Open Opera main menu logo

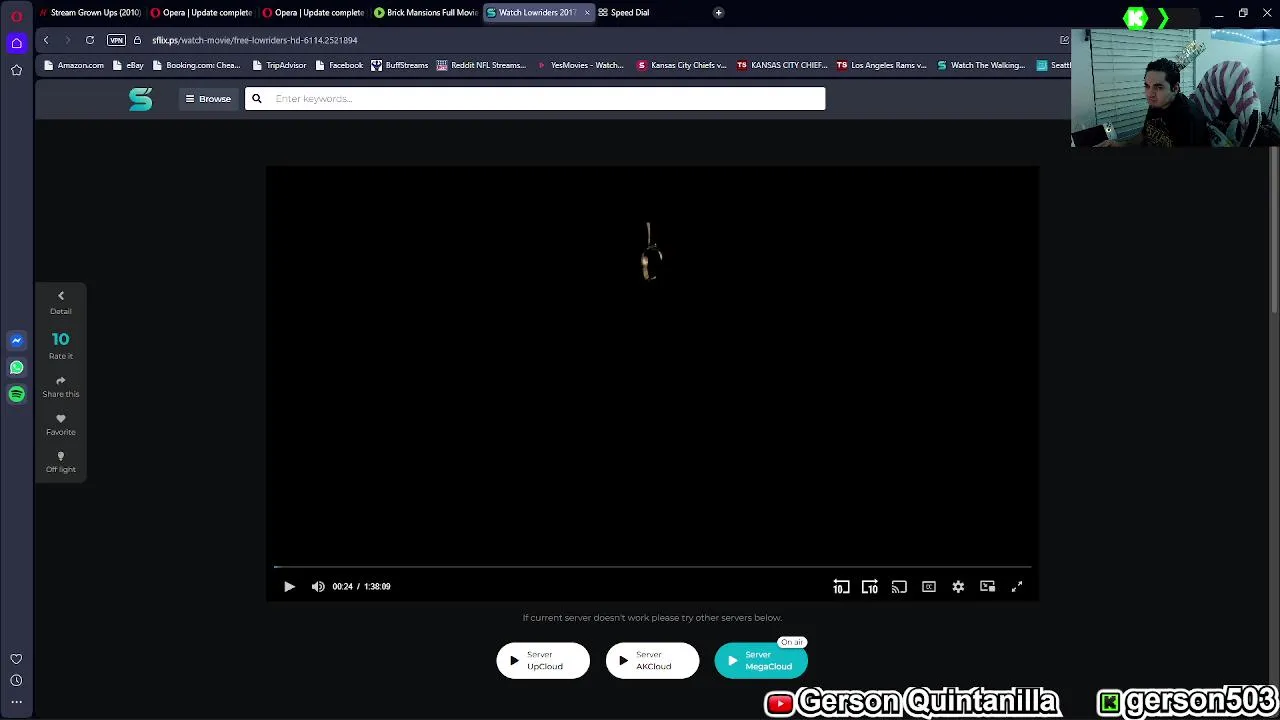click(16, 16)
